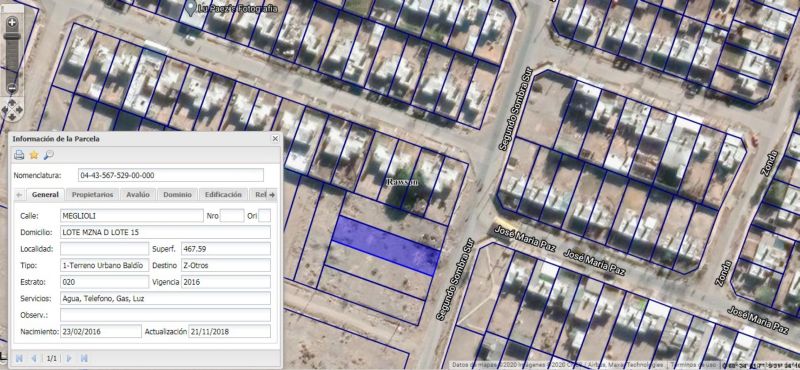Click the Destino field Z-Otros
This screenshot has height=370, width=800.
[x=226, y=265]
